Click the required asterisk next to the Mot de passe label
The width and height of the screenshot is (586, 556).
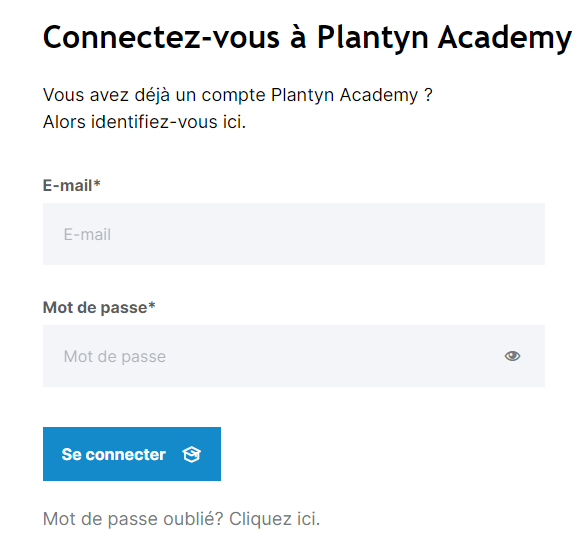point(151,305)
